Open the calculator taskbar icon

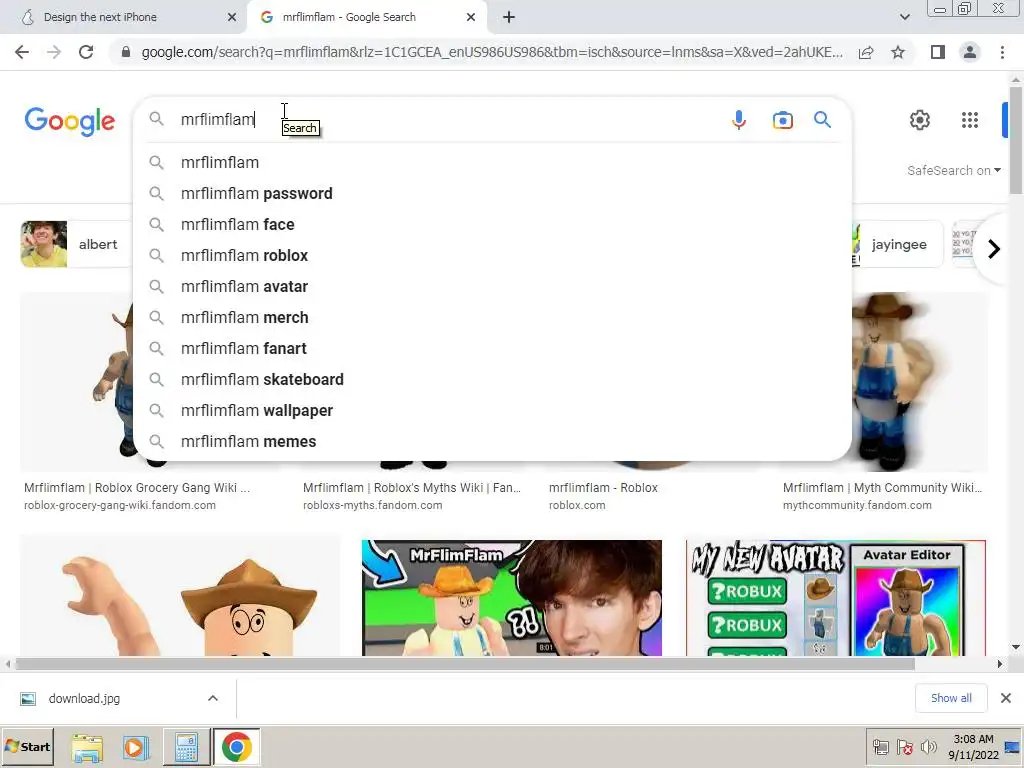coord(186,748)
